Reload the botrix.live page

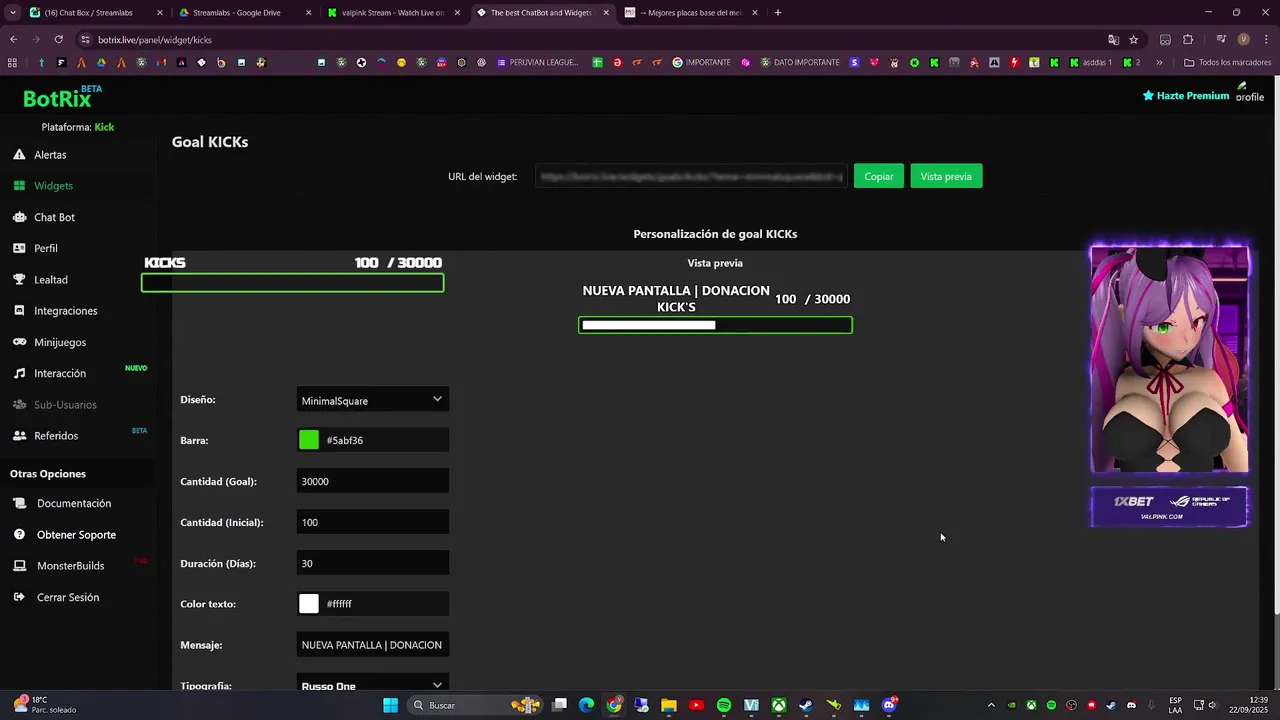tap(59, 40)
